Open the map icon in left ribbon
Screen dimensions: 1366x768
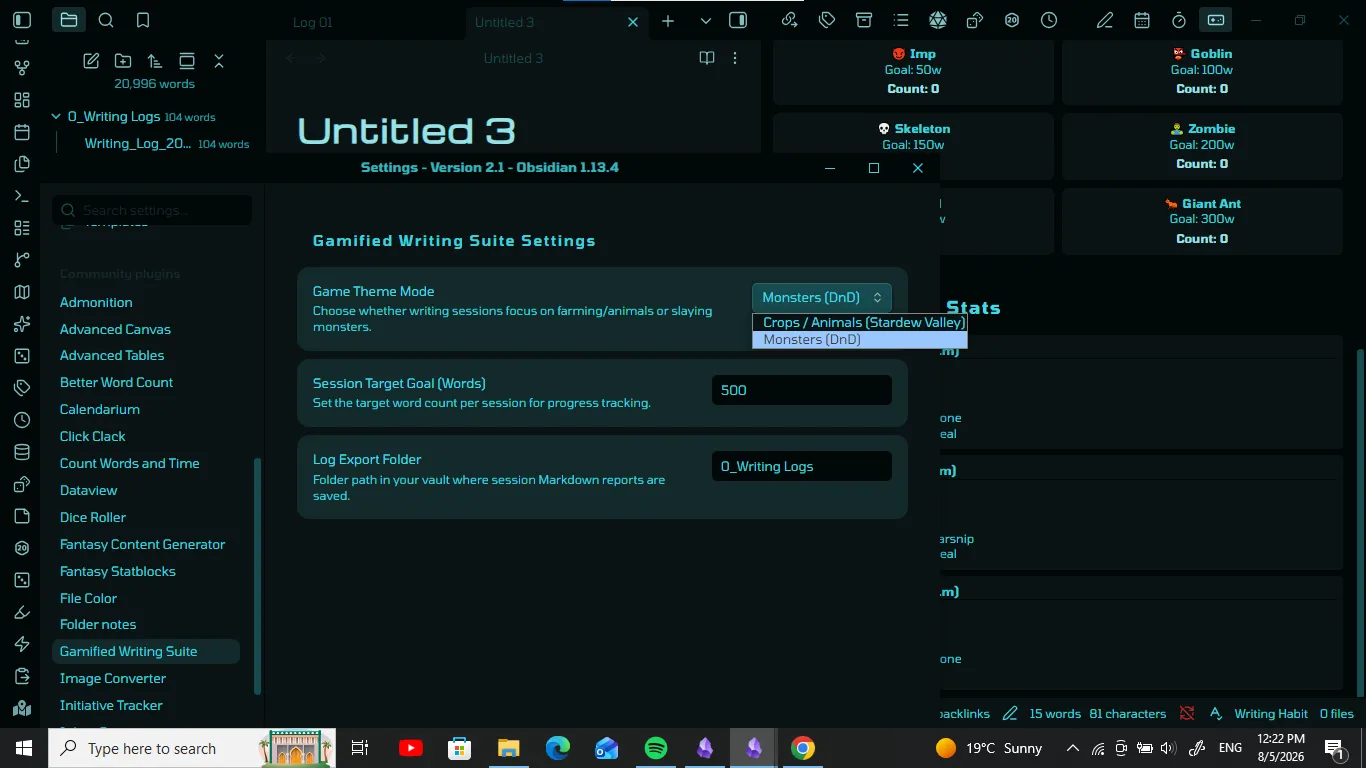click(22, 292)
